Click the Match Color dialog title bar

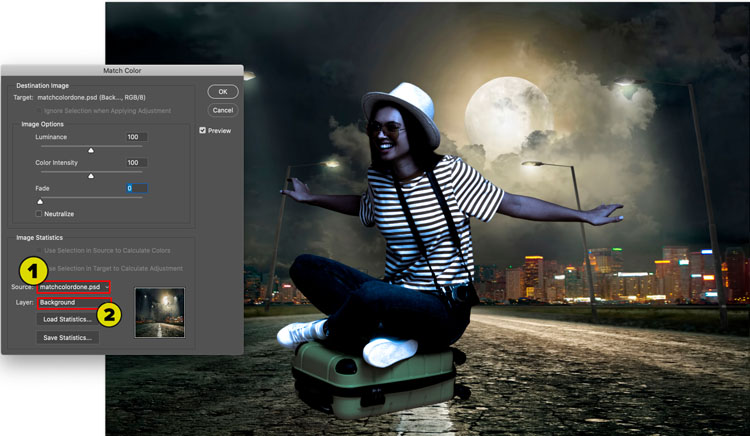click(121, 71)
